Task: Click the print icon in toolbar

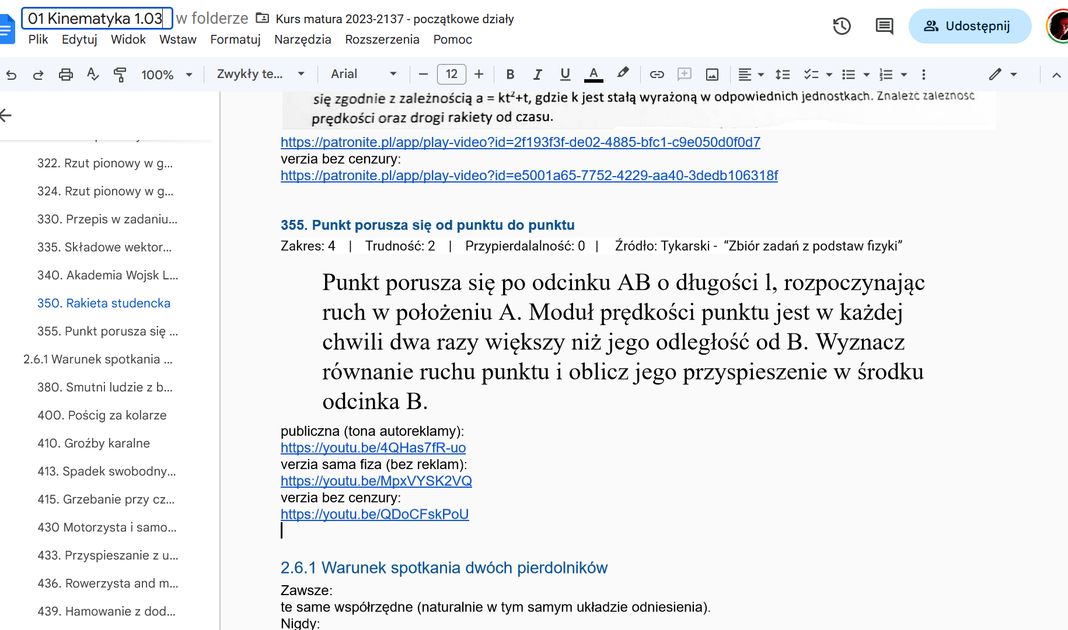Action: point(66,75)
